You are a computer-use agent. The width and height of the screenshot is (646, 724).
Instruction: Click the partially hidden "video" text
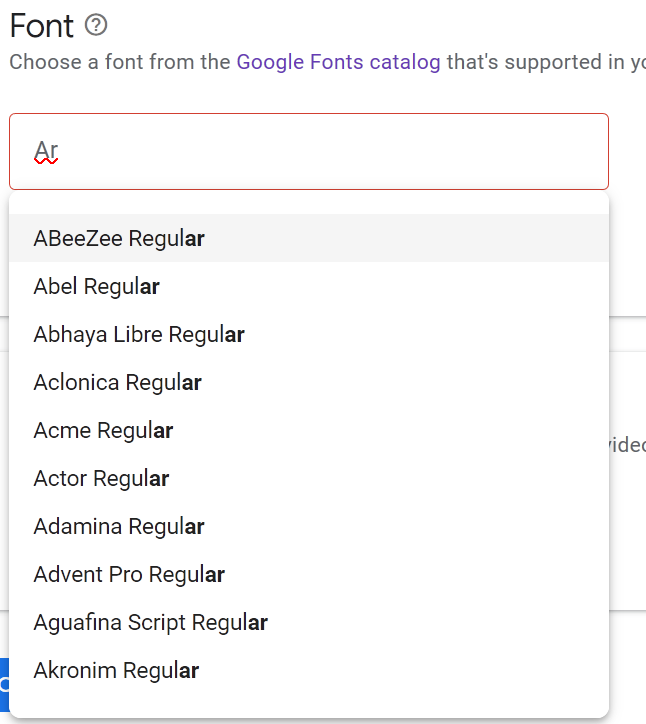point(627,445)
